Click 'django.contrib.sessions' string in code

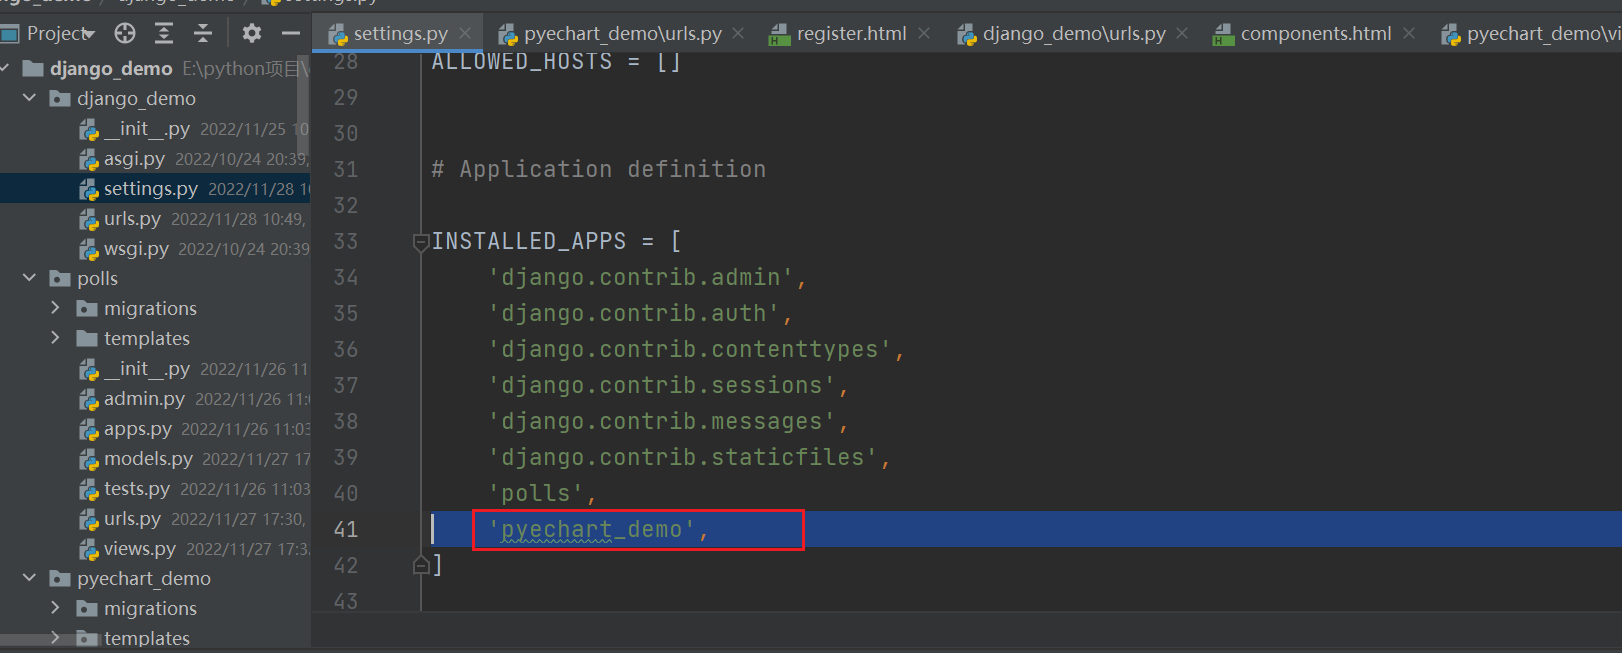[662, 385]
